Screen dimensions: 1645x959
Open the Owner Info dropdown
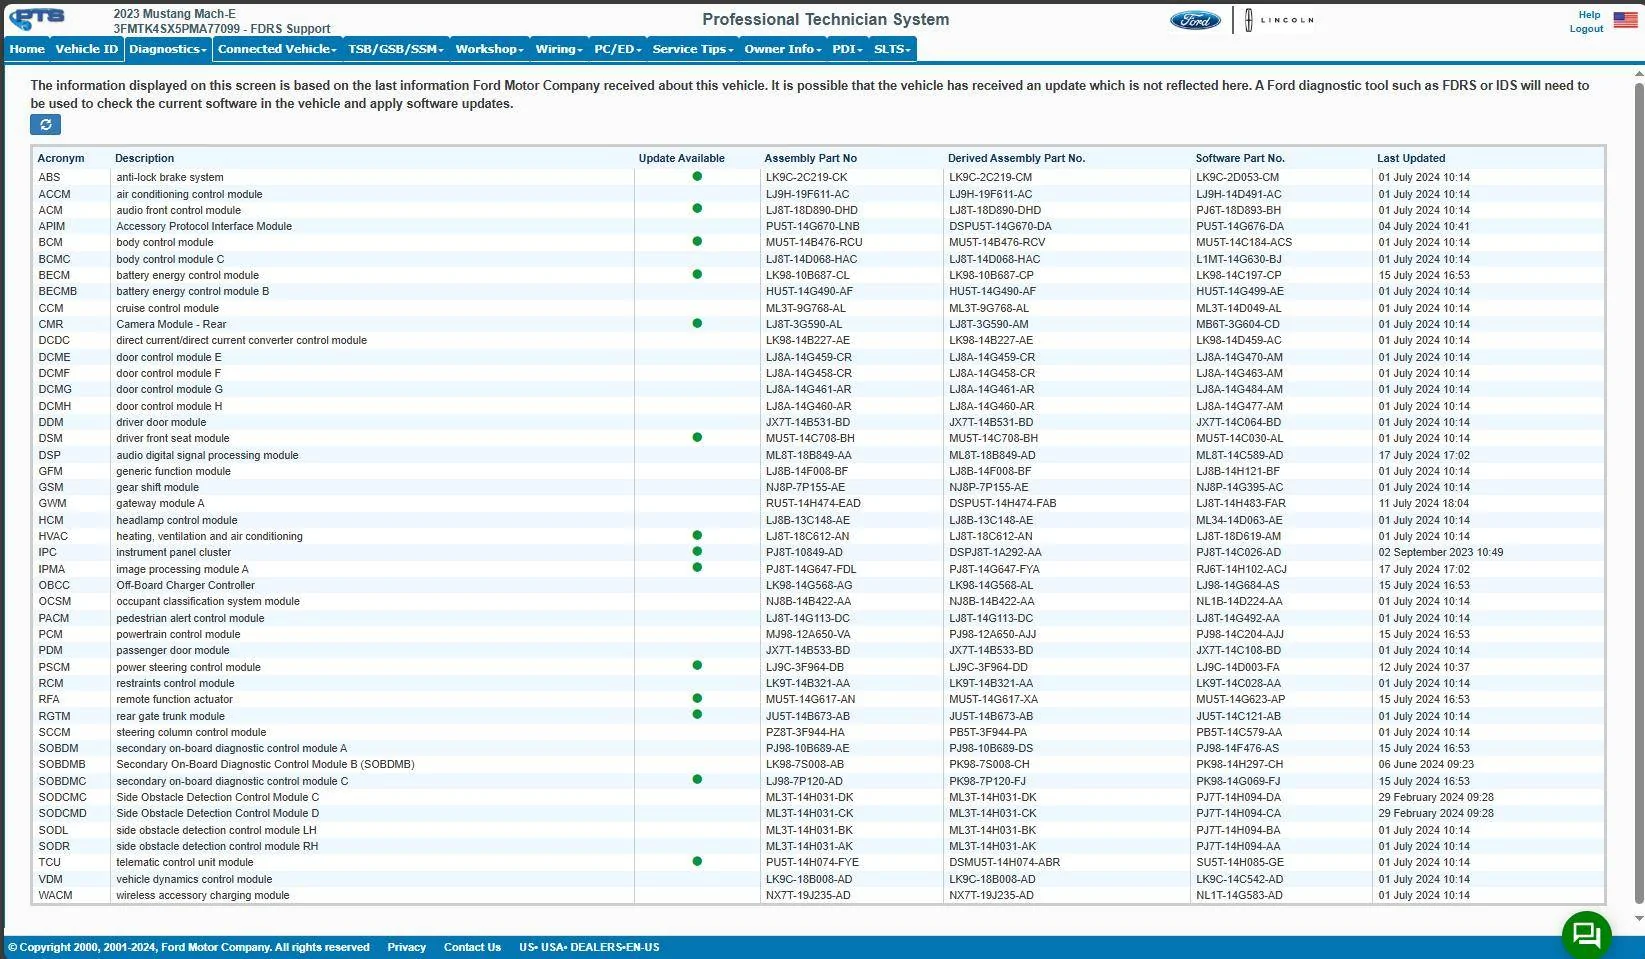pos(782,49)
